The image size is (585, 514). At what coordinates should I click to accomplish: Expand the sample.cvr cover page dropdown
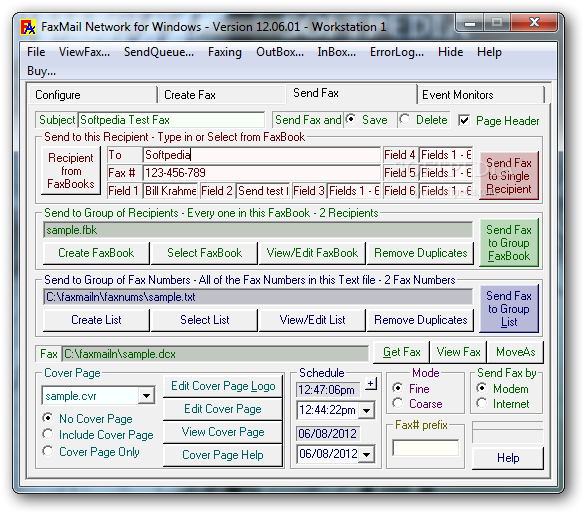tap(146, 395)
